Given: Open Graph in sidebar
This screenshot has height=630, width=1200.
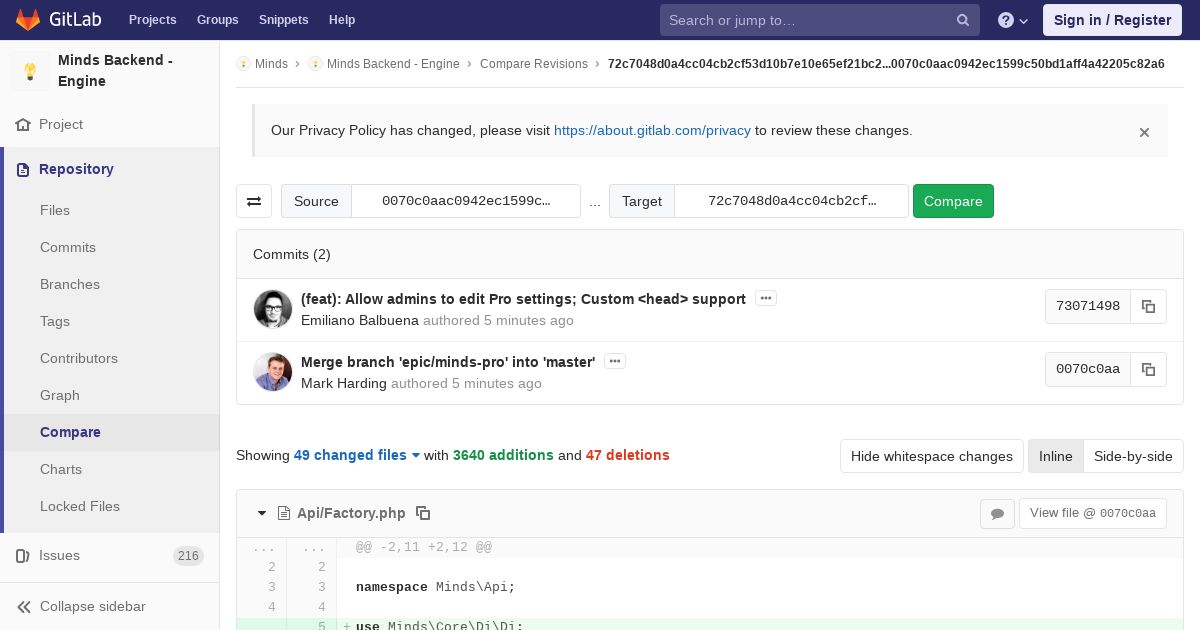Looking at the screenshot, I should pos(60,395).
